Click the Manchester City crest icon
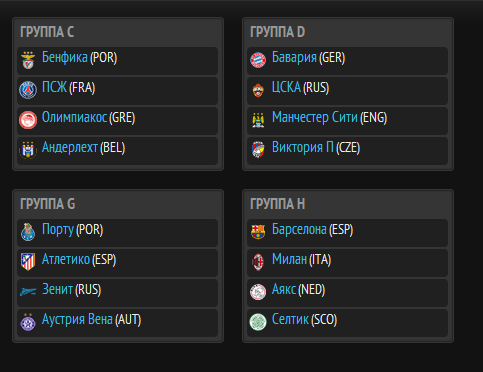483x372 pixels. [x=258, y=120]
